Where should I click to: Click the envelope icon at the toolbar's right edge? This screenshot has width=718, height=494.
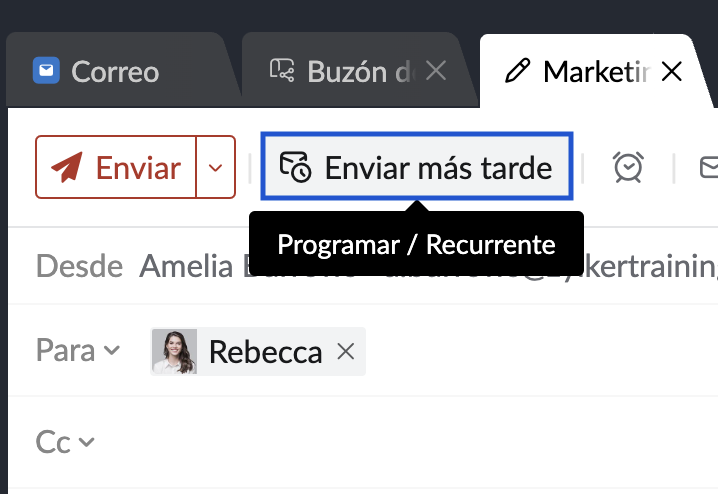click(708, 167)
